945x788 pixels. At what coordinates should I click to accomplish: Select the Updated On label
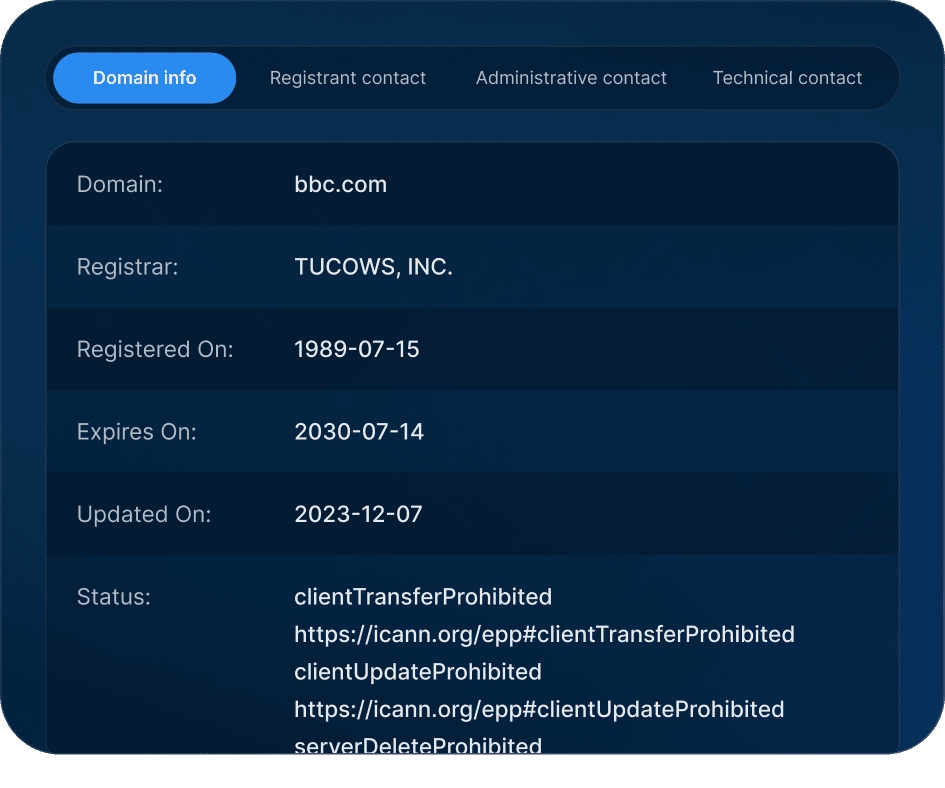click(x=143, y=514)
